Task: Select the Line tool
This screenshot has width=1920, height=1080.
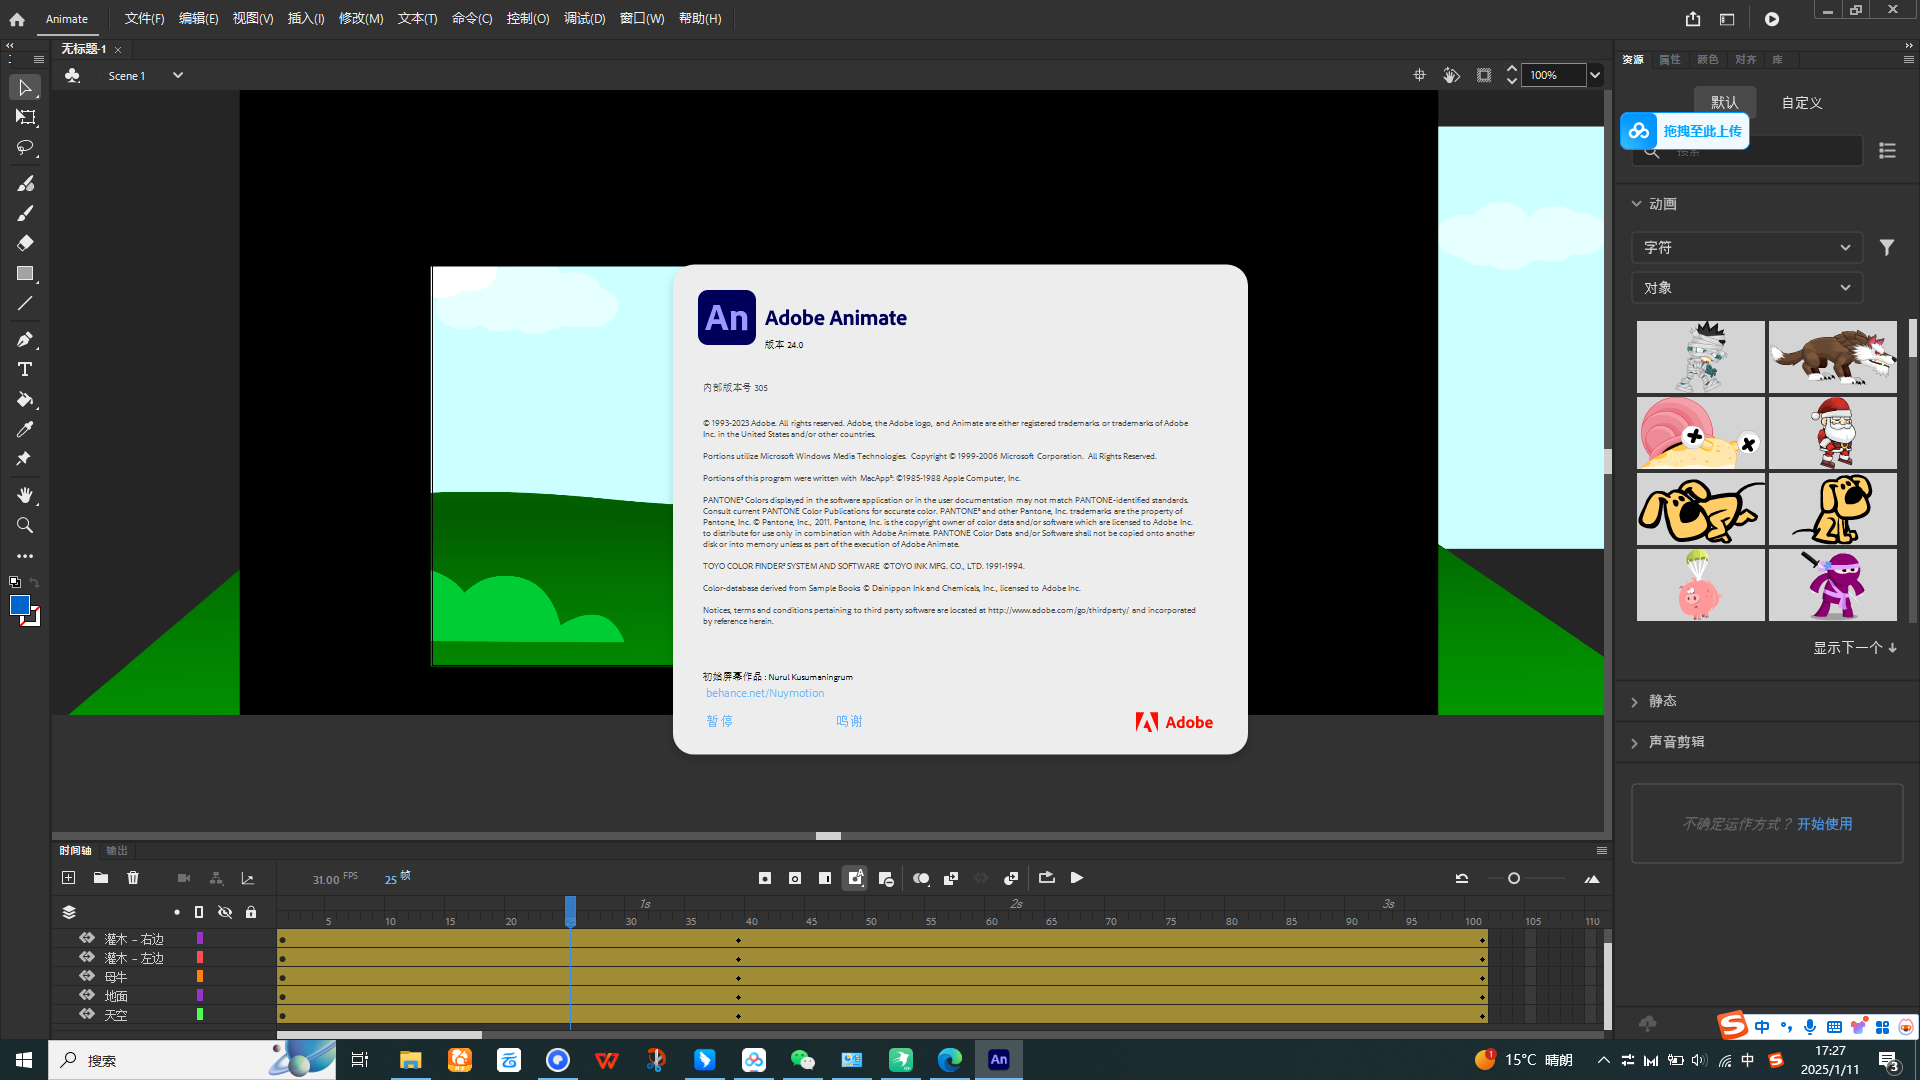Action: coord(25,303)
